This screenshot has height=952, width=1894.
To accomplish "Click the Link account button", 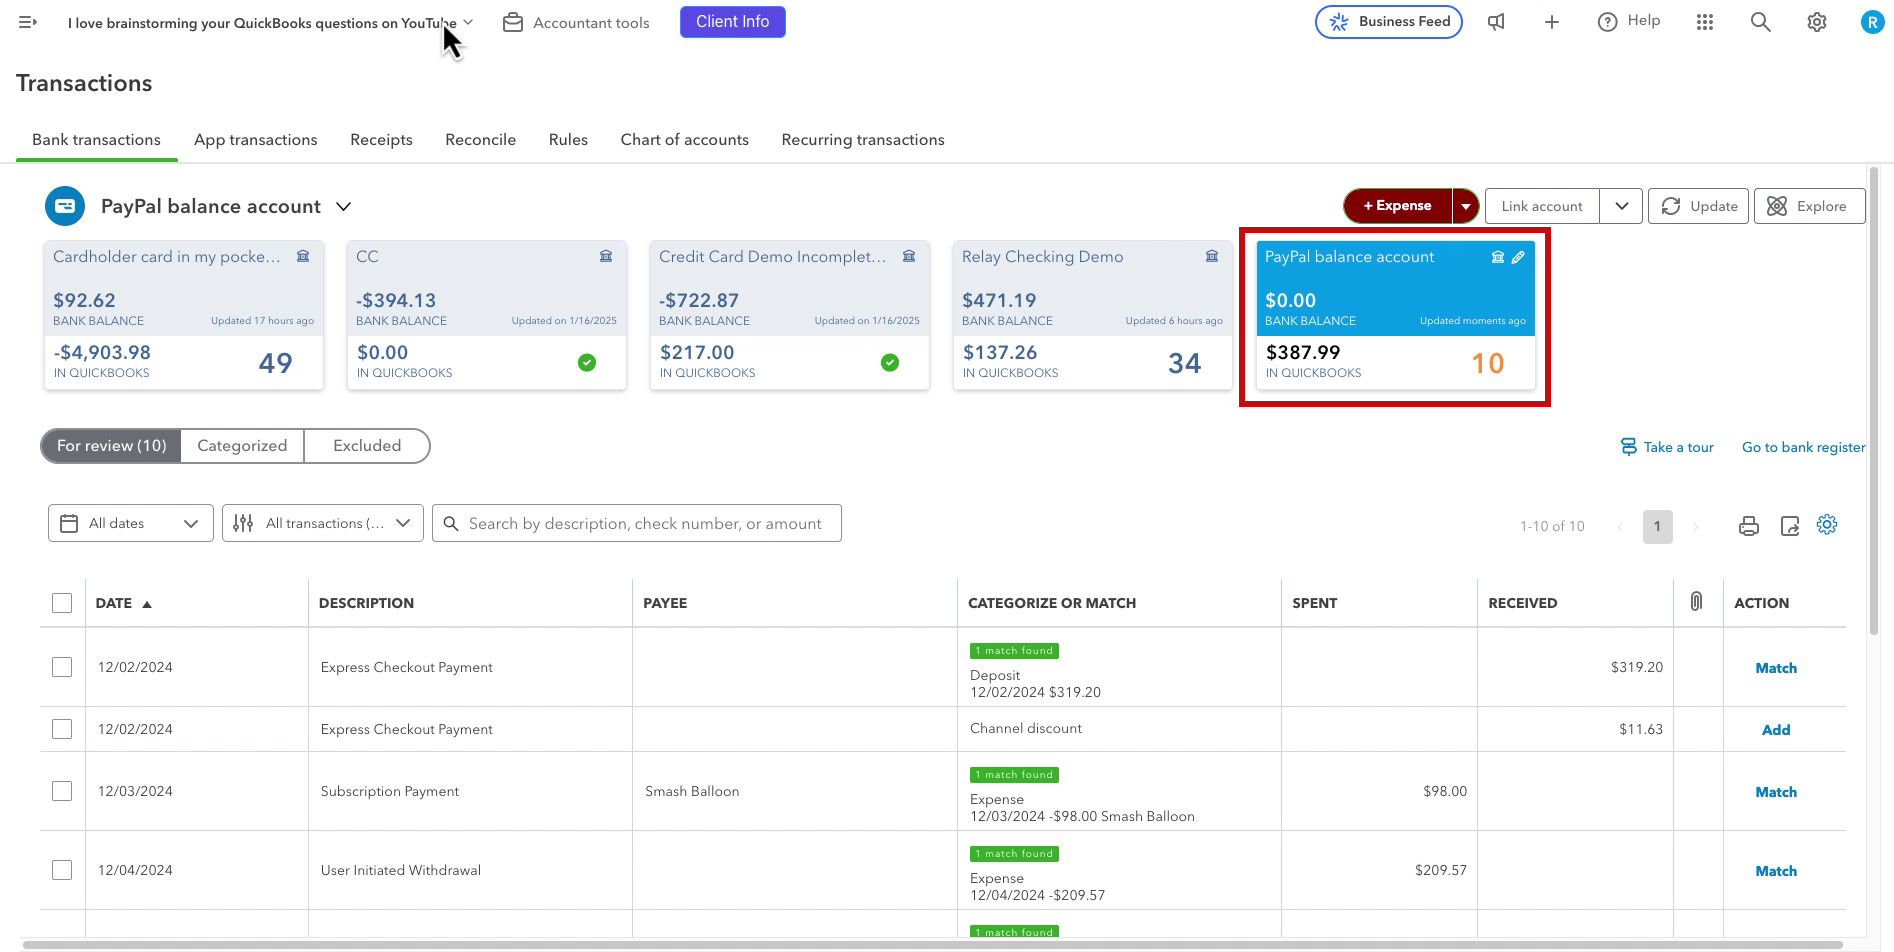I will point(1542,206).
